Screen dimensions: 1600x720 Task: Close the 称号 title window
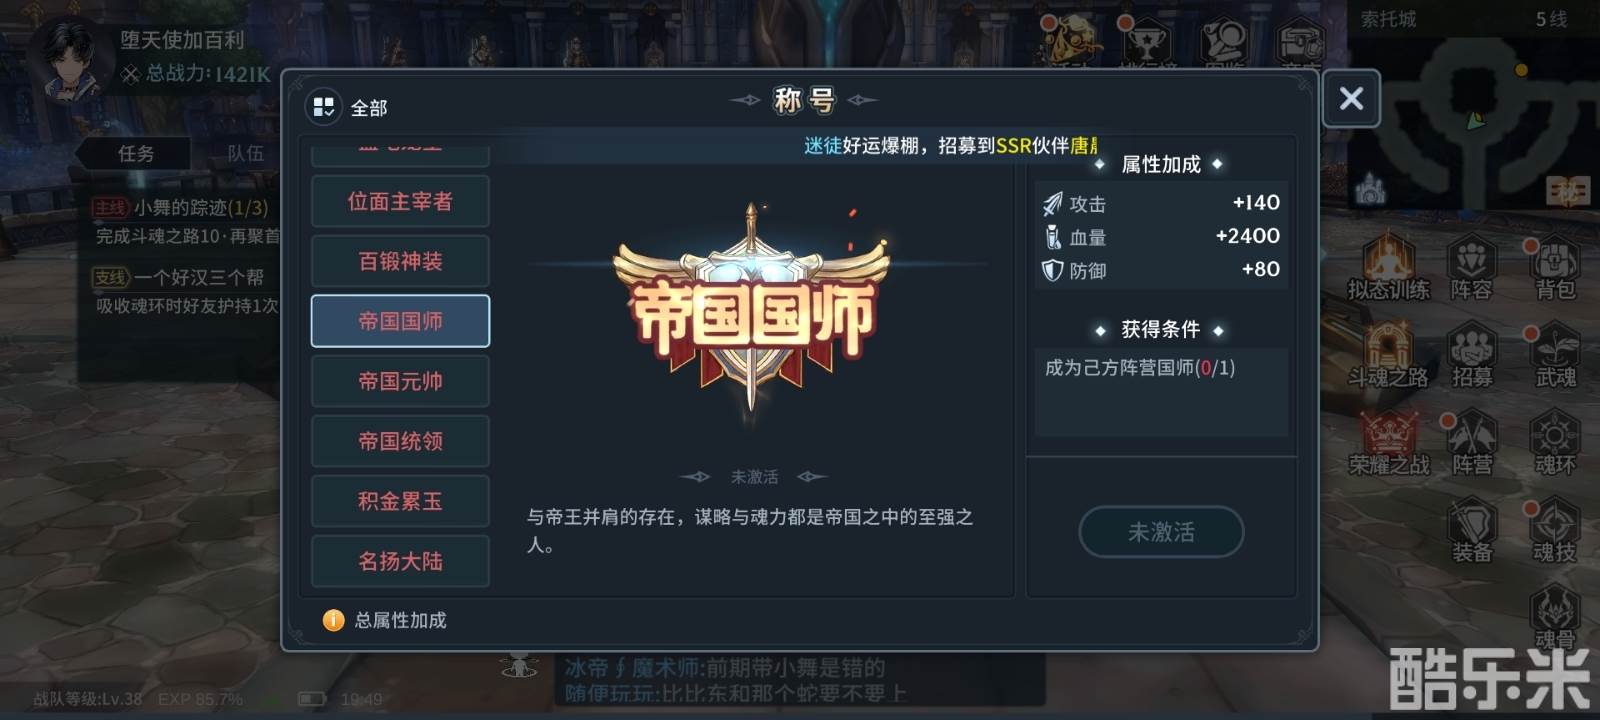[x=1351, y=98]
